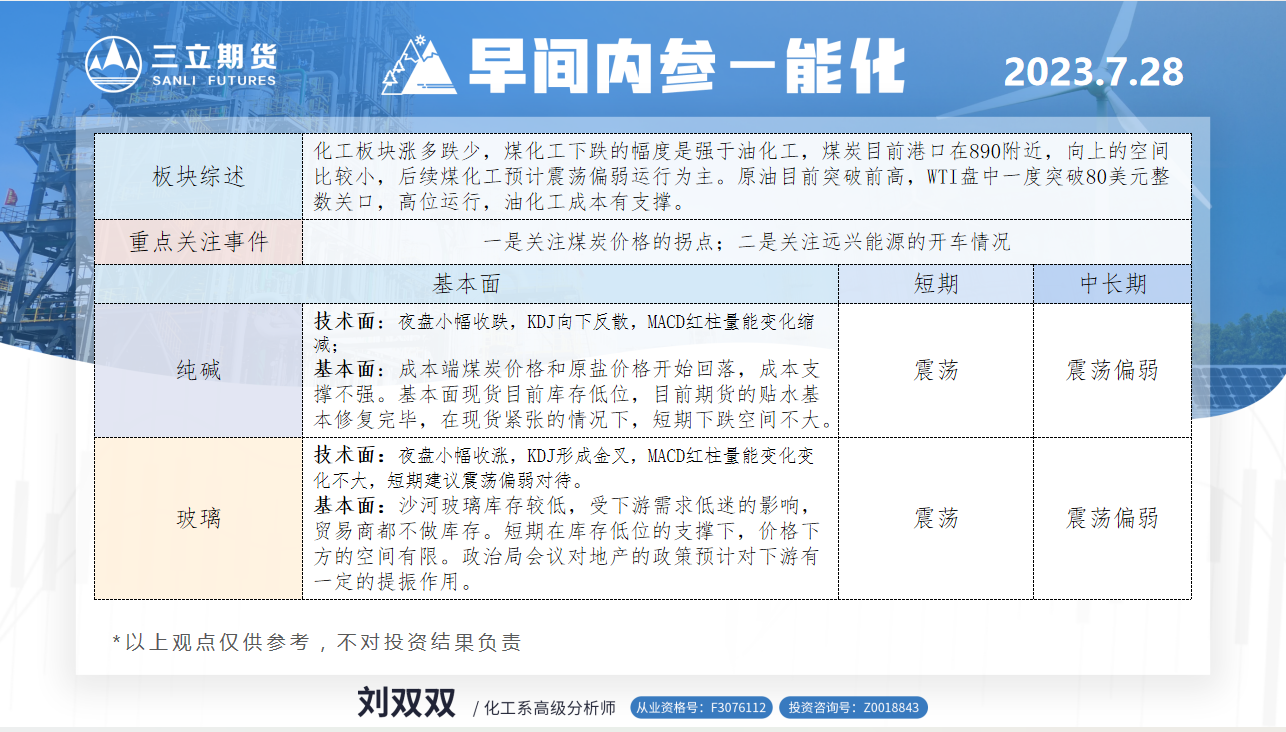Click the 短期 column header
This screenshot has width=1286, height=732.
tap(935, 284)
